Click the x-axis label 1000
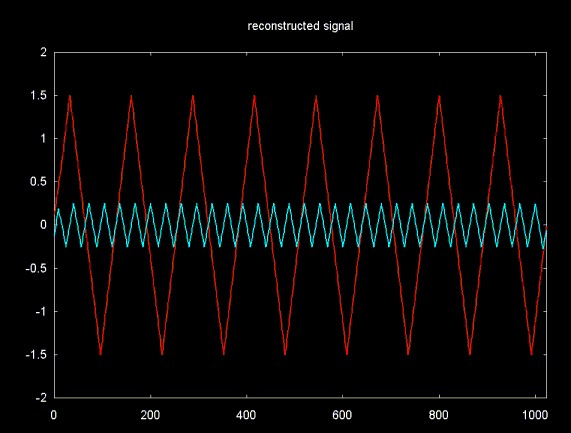Image resolution: width=571 pixels, height=433 pixels. coord(535,415)
